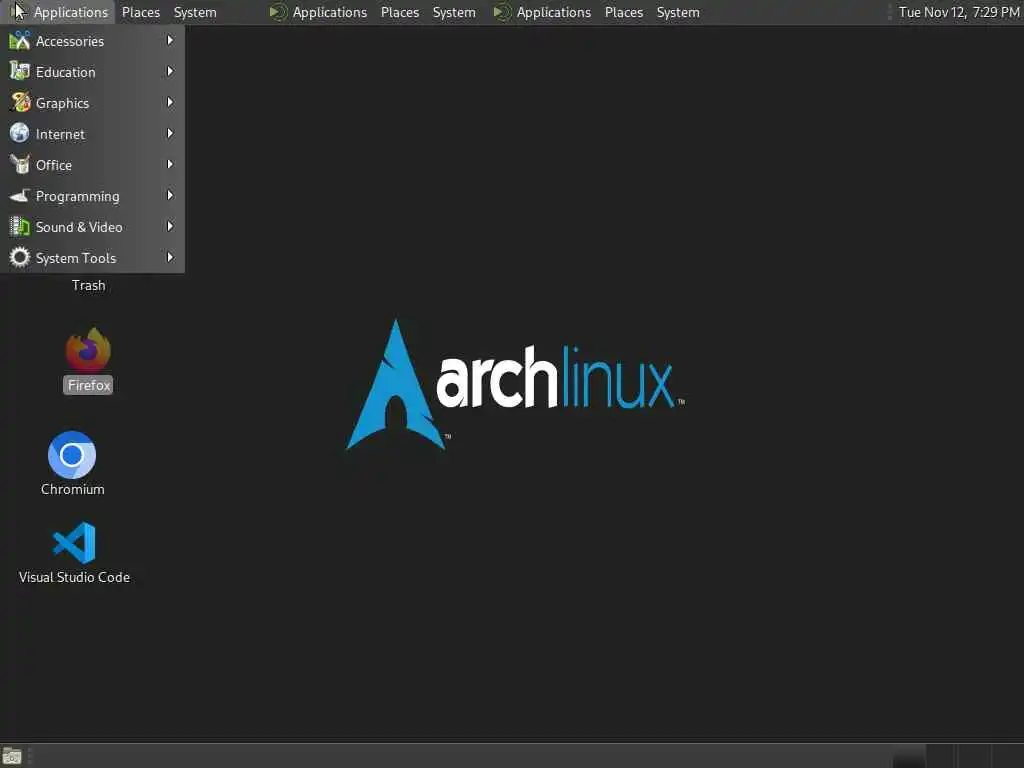Image resolution: width=1024 pixels, height=768 pixels.
Task: Select the Firefox desktop icon
Action: 88,360
